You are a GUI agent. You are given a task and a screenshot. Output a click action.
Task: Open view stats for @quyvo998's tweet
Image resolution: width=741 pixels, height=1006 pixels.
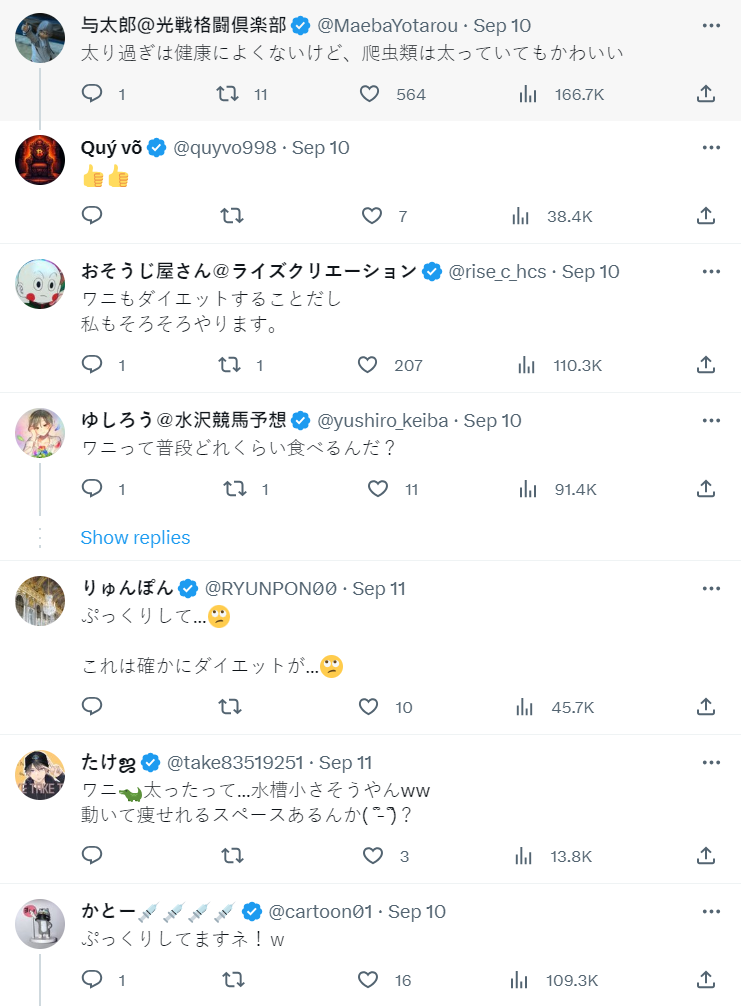tap(522, 216)
